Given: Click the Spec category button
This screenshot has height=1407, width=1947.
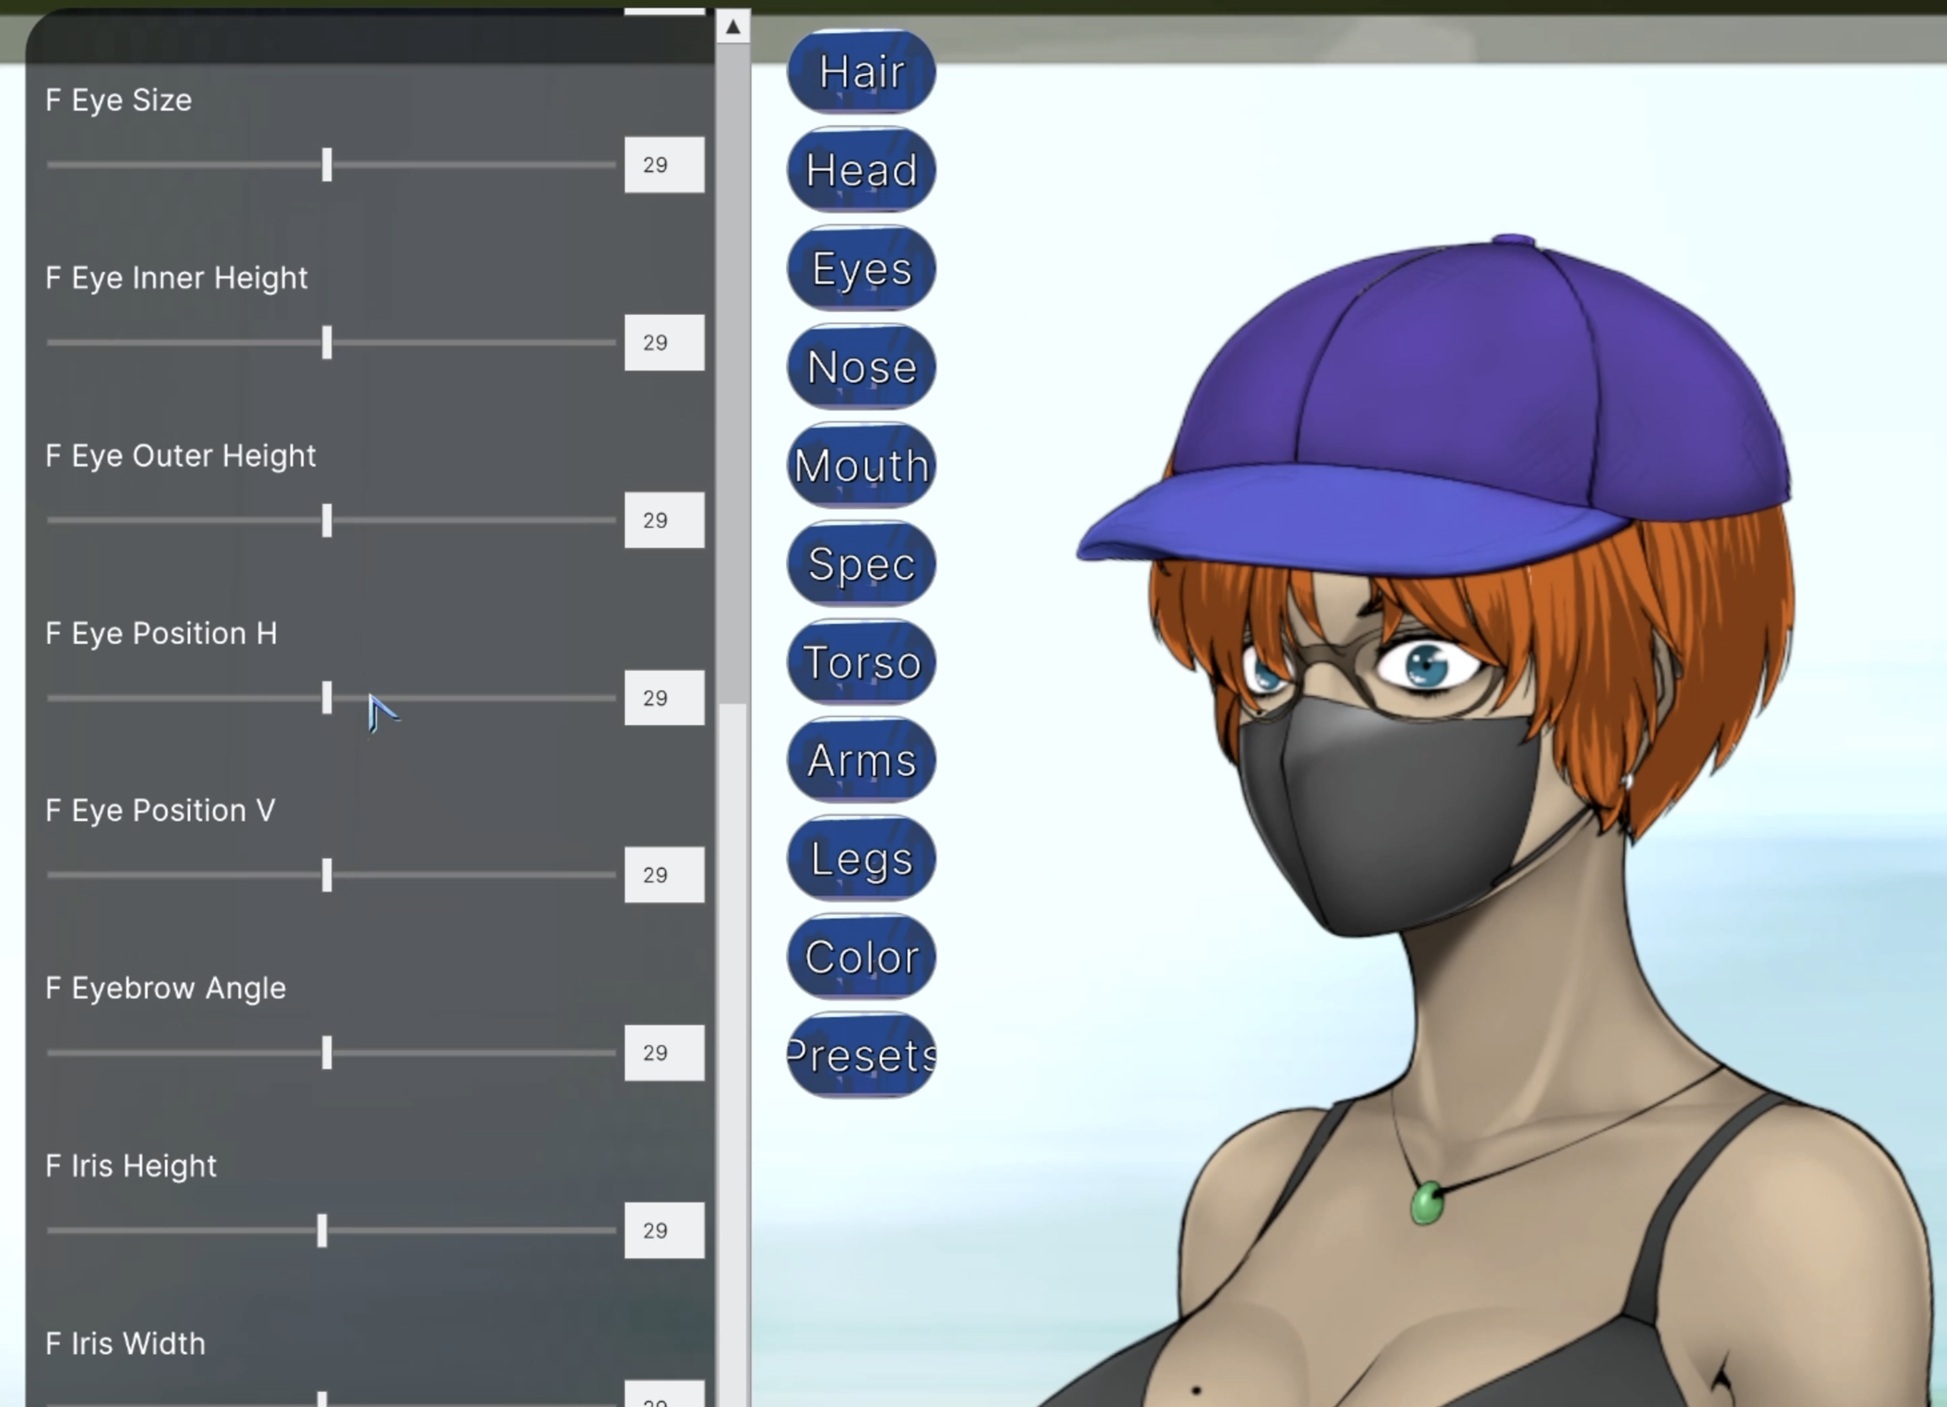Looking at the screenshot, I should (861, 564).
